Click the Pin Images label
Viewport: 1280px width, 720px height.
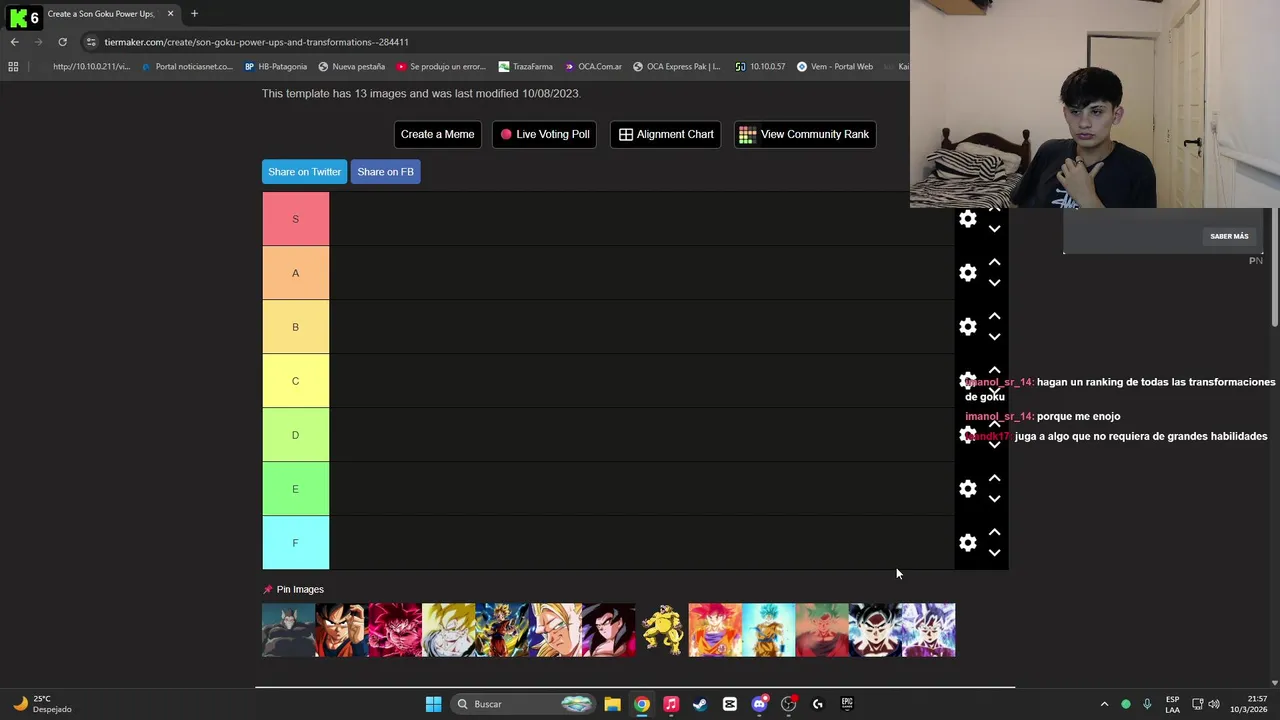300,590
